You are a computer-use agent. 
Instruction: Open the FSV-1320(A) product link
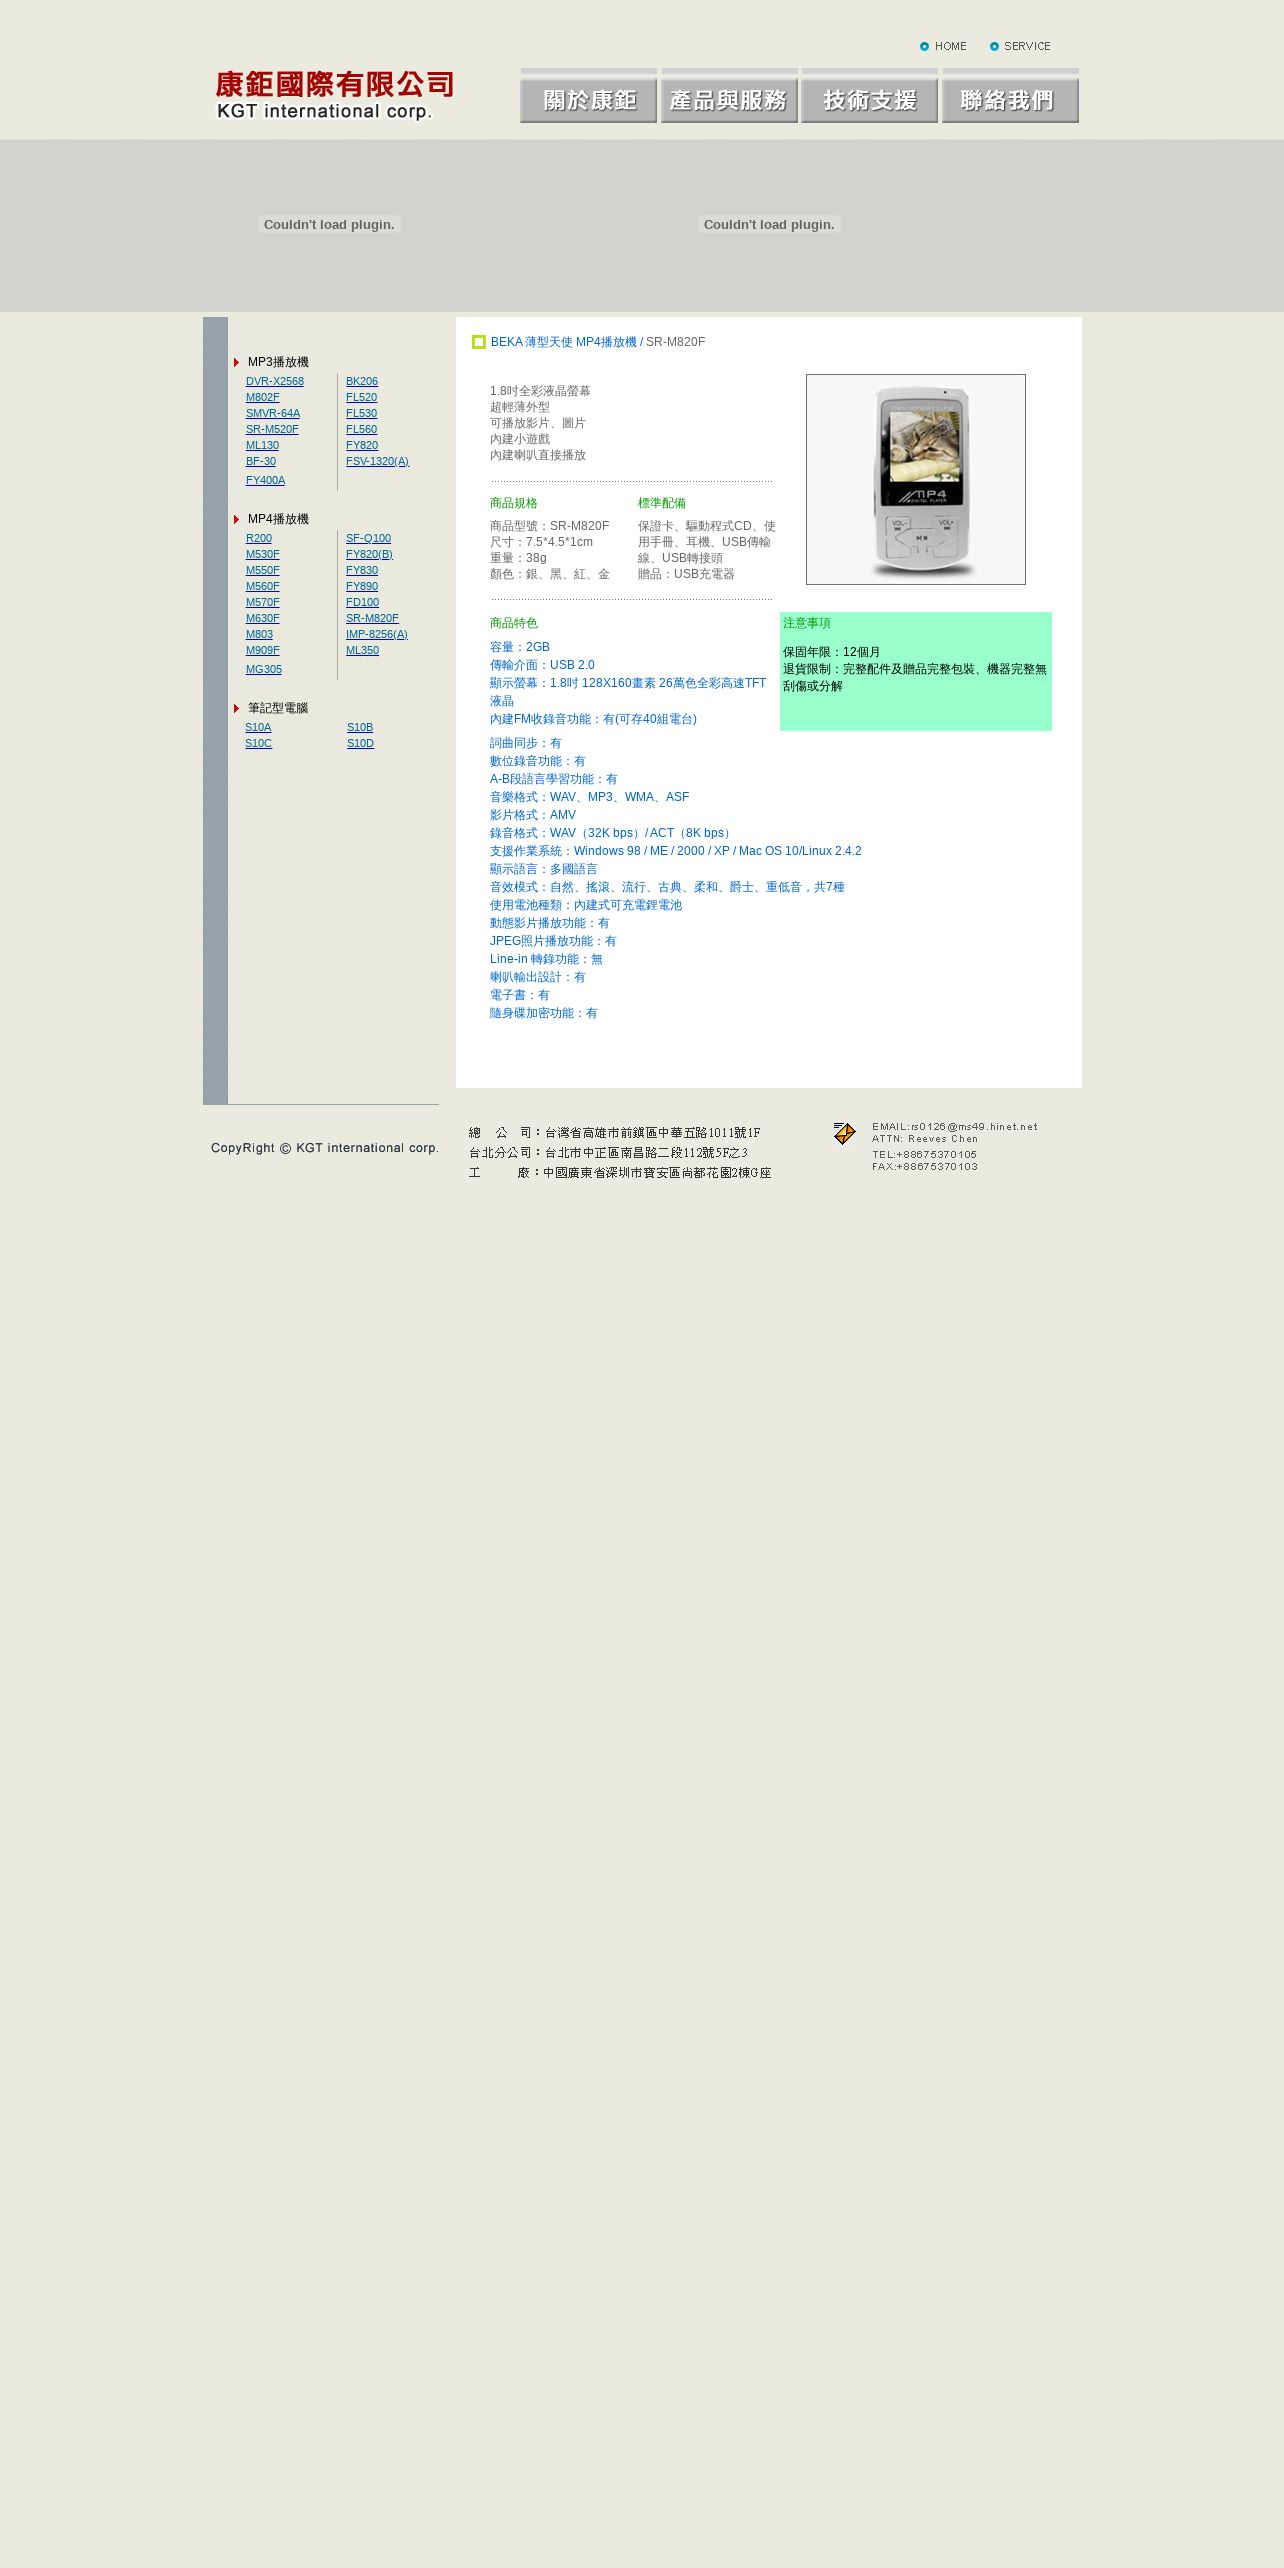(378, 461)
